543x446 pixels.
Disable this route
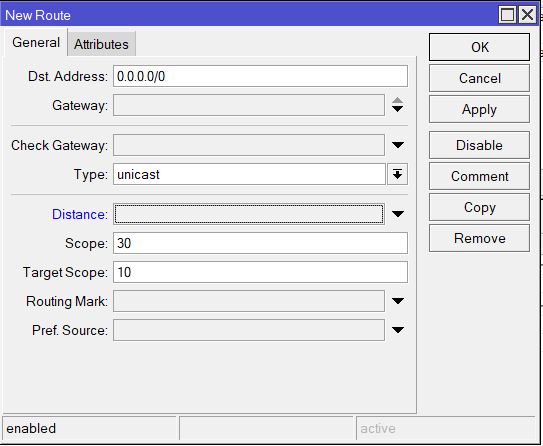point(479,145)
